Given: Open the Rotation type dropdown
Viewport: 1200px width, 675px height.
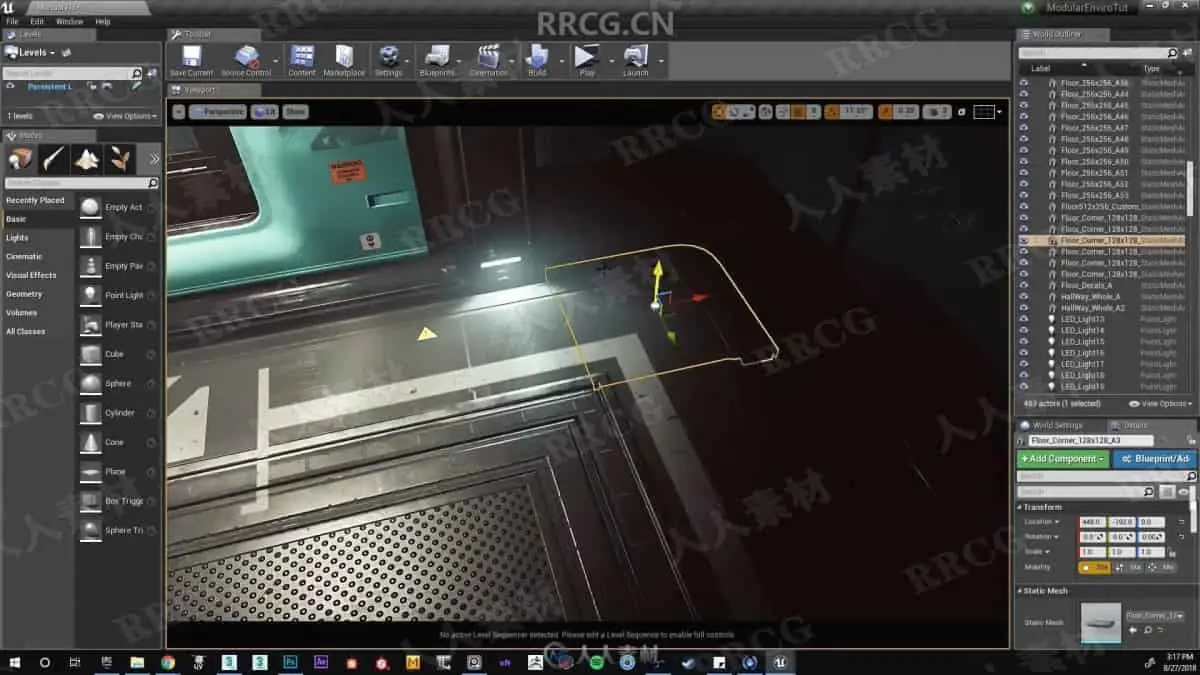Looking at the screenshot, I should pyautogui.click(x=1042, y=537).
